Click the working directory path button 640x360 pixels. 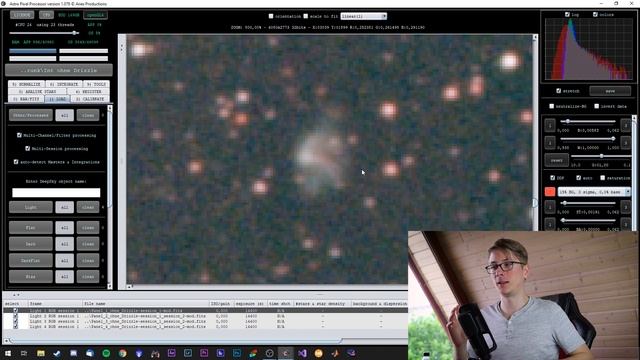[x=59, y=70]
